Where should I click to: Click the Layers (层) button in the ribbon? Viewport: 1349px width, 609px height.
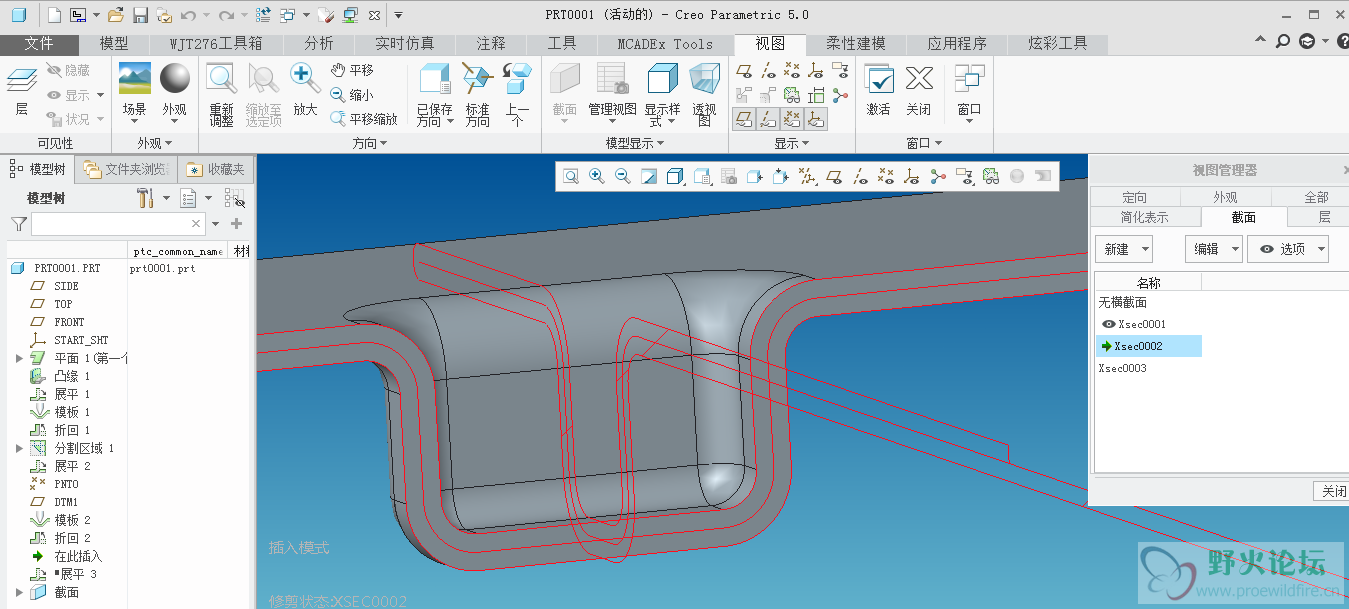click(22, 91)
